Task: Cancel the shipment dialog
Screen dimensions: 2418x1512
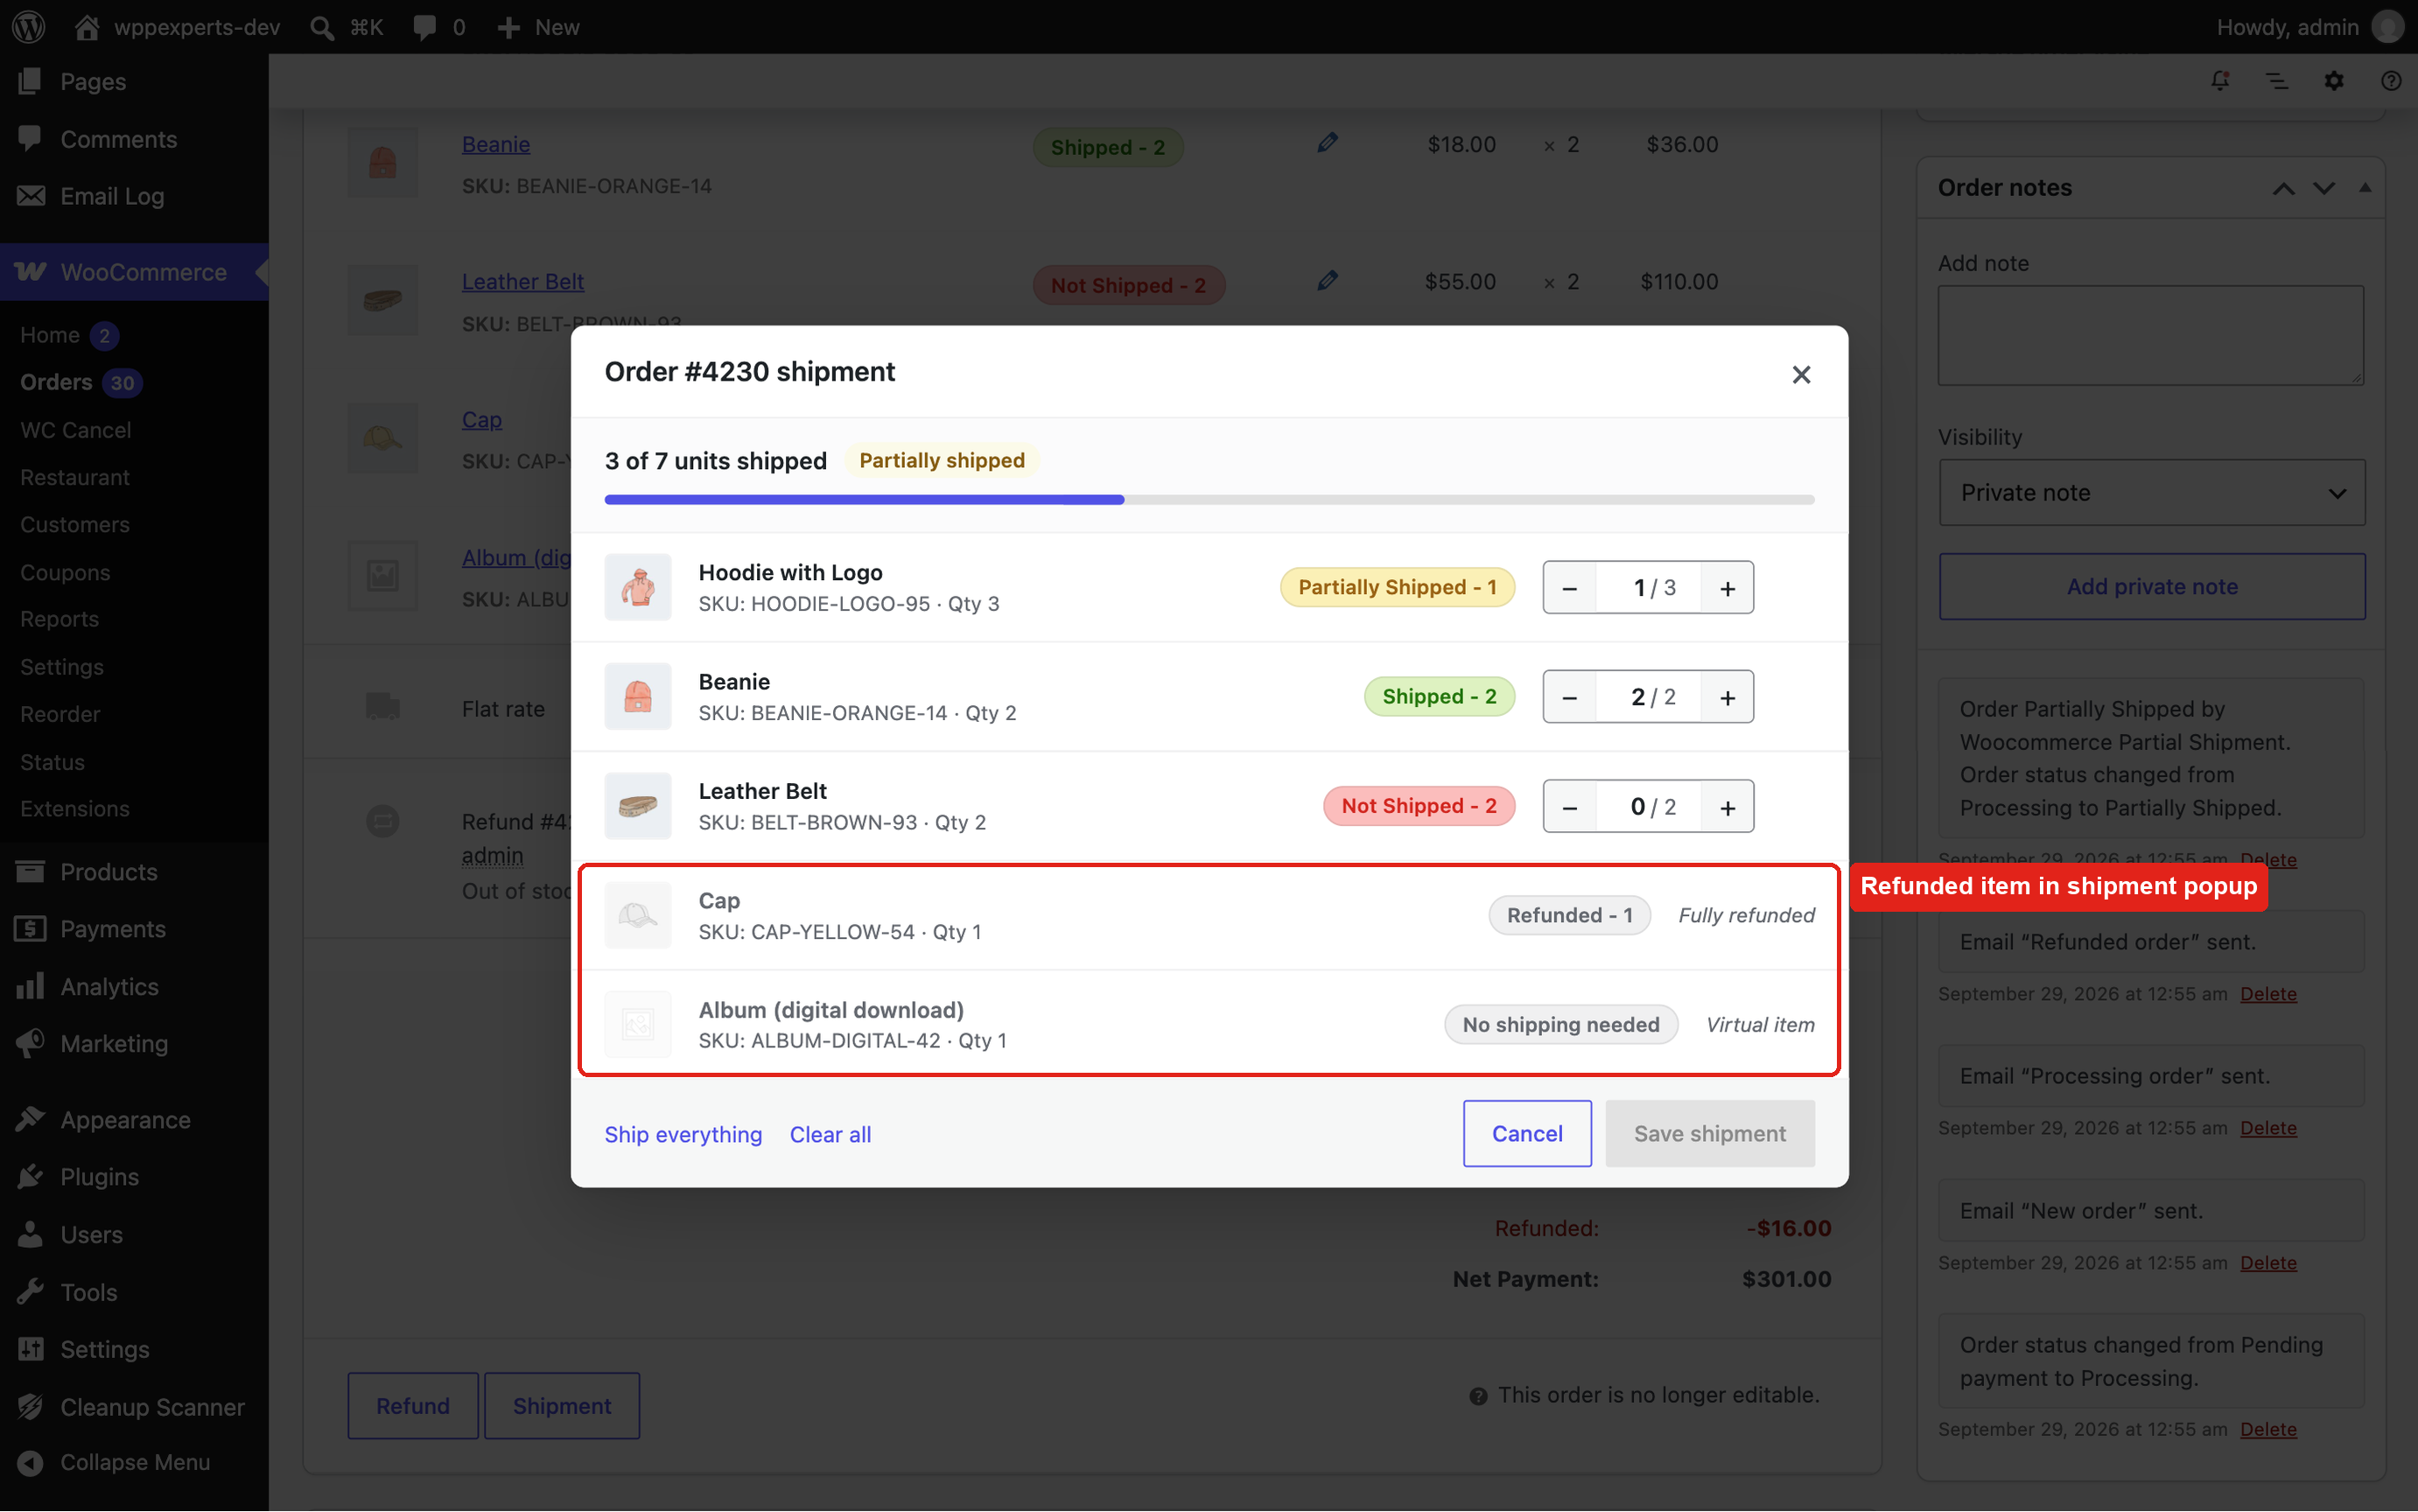Action: tap(1527, 1133)
